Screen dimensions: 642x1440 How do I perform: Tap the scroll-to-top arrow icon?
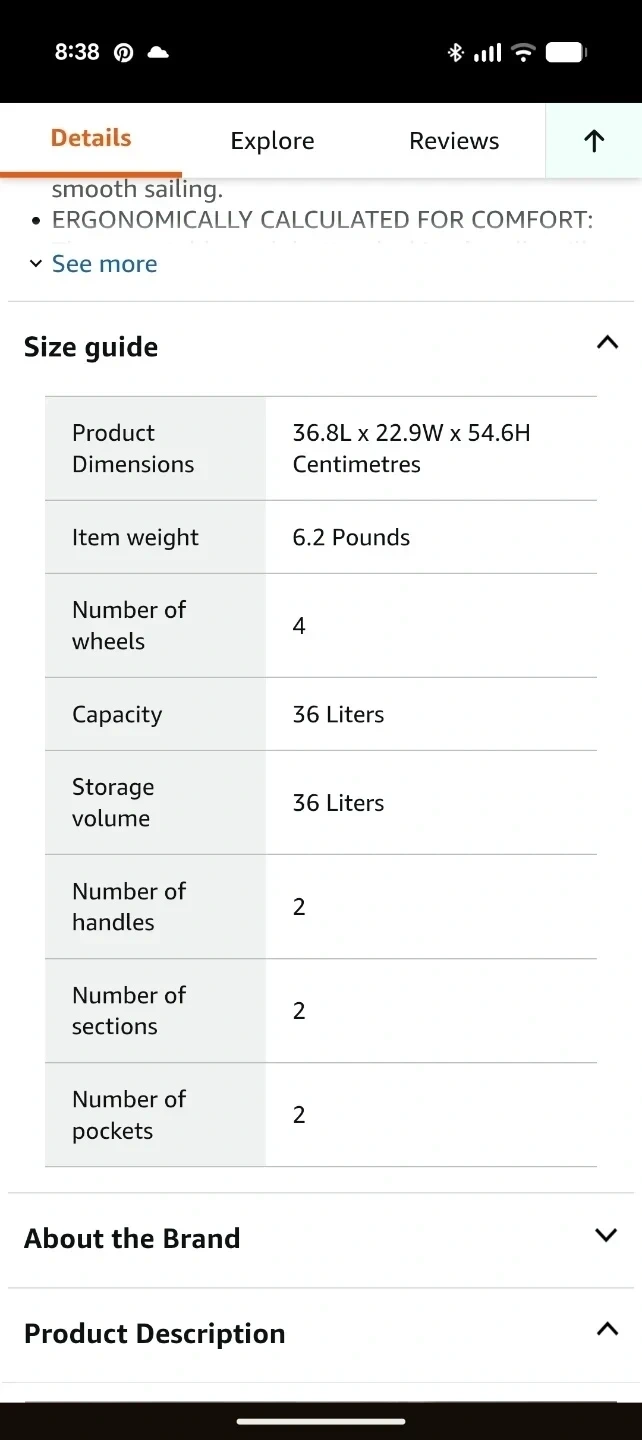pos(594,141)
